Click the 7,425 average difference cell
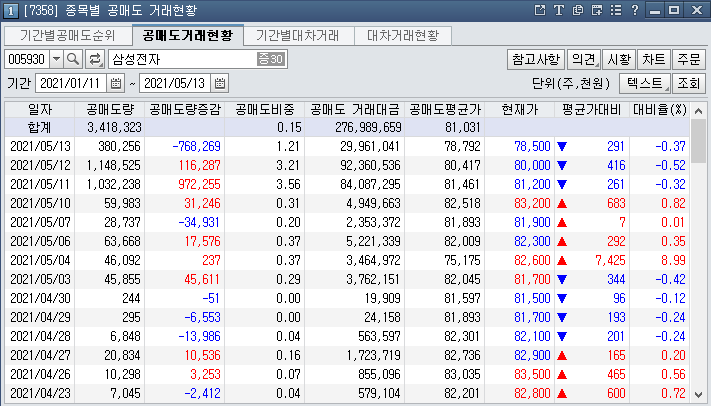Image resolution: width=711 pixels, height=406 pixels. point(592,260)
